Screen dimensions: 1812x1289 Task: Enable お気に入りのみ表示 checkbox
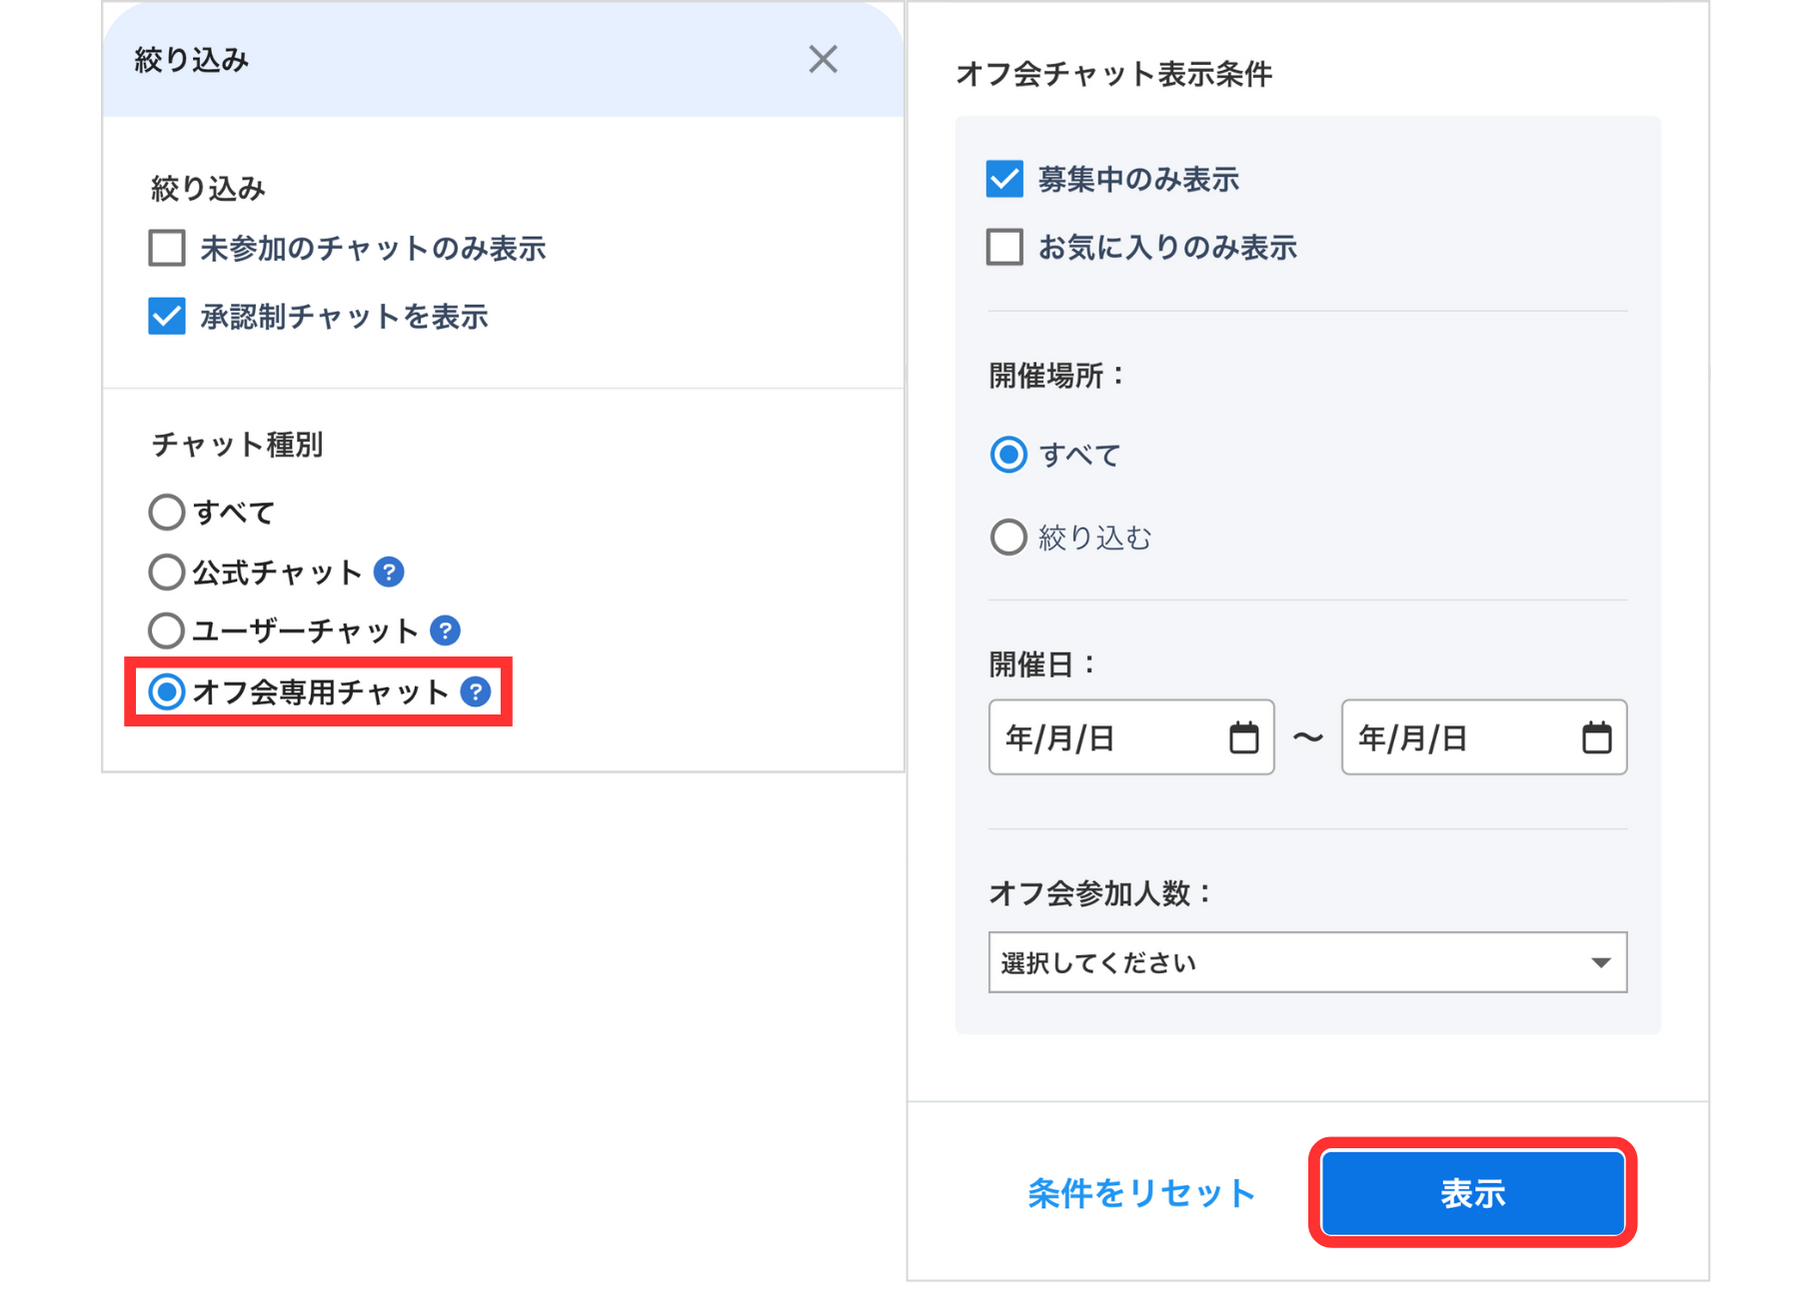click(x=1005, y=247)
